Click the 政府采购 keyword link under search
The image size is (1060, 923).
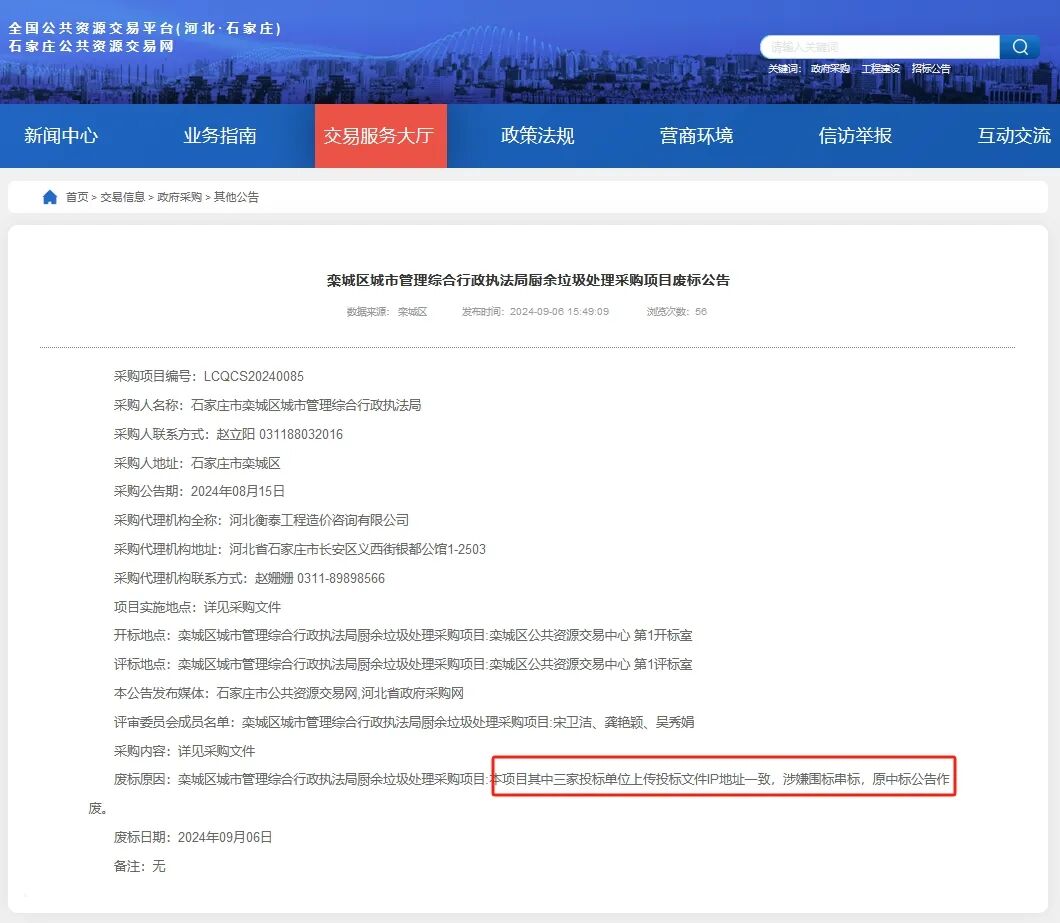[x=830, y=68]
